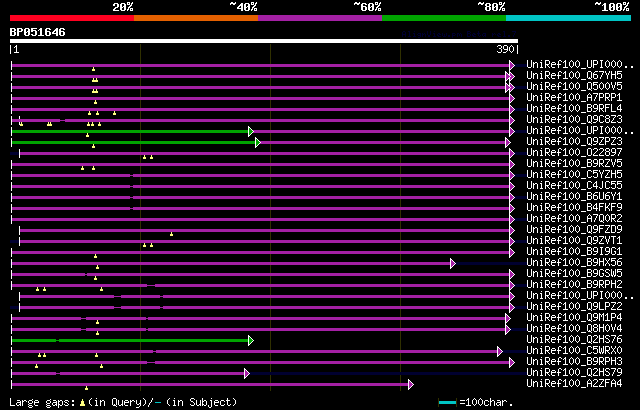Select the UniRef100_B9GSW5 hit label
Viewport: 640px width, 410px height.
click(573, 273)
